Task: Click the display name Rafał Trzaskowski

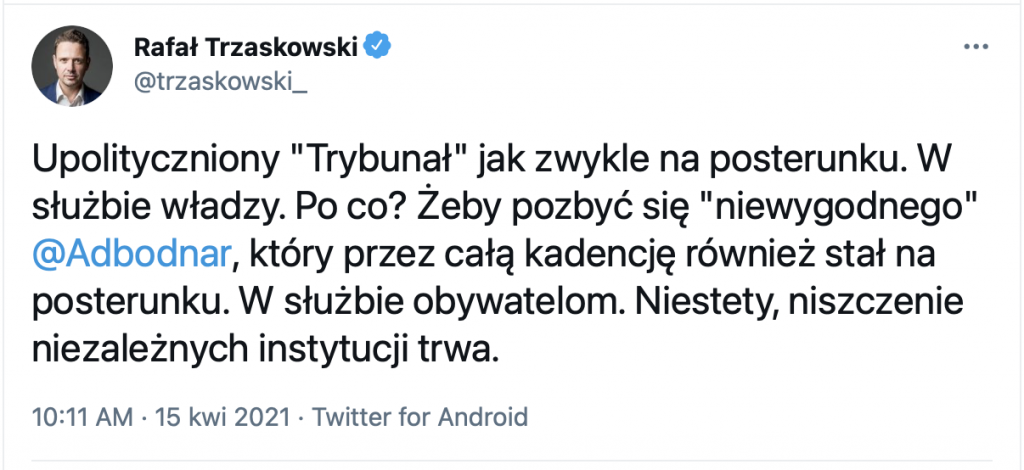Action: 247,46
